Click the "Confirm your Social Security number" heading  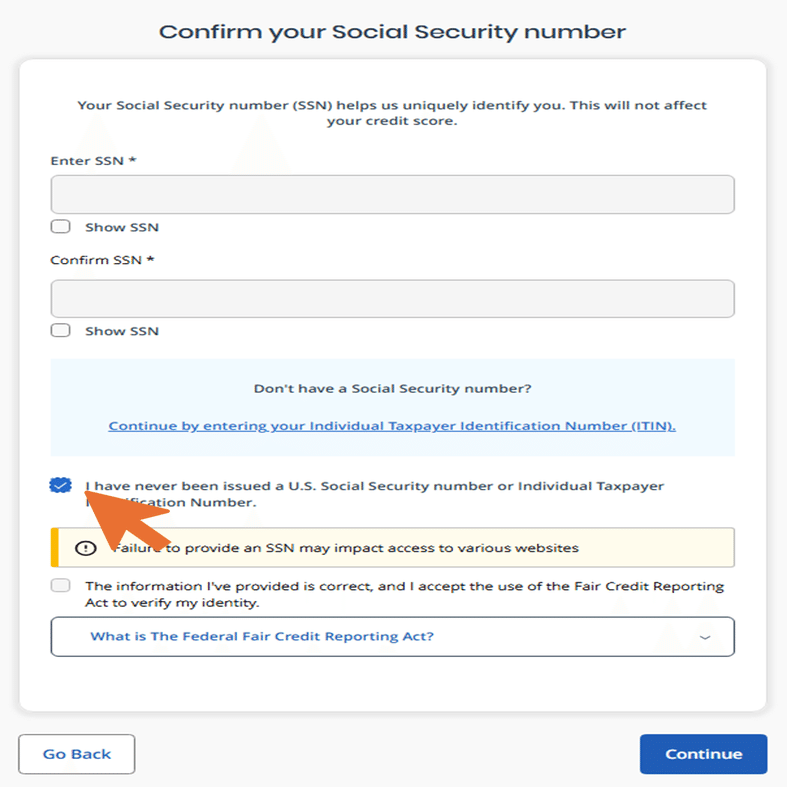pyautogui.click(x=392, y=31)
